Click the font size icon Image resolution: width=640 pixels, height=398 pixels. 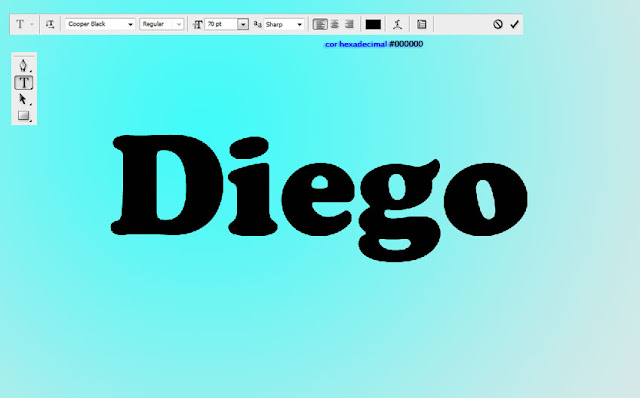pyautogui.click(x=198, y=24)
